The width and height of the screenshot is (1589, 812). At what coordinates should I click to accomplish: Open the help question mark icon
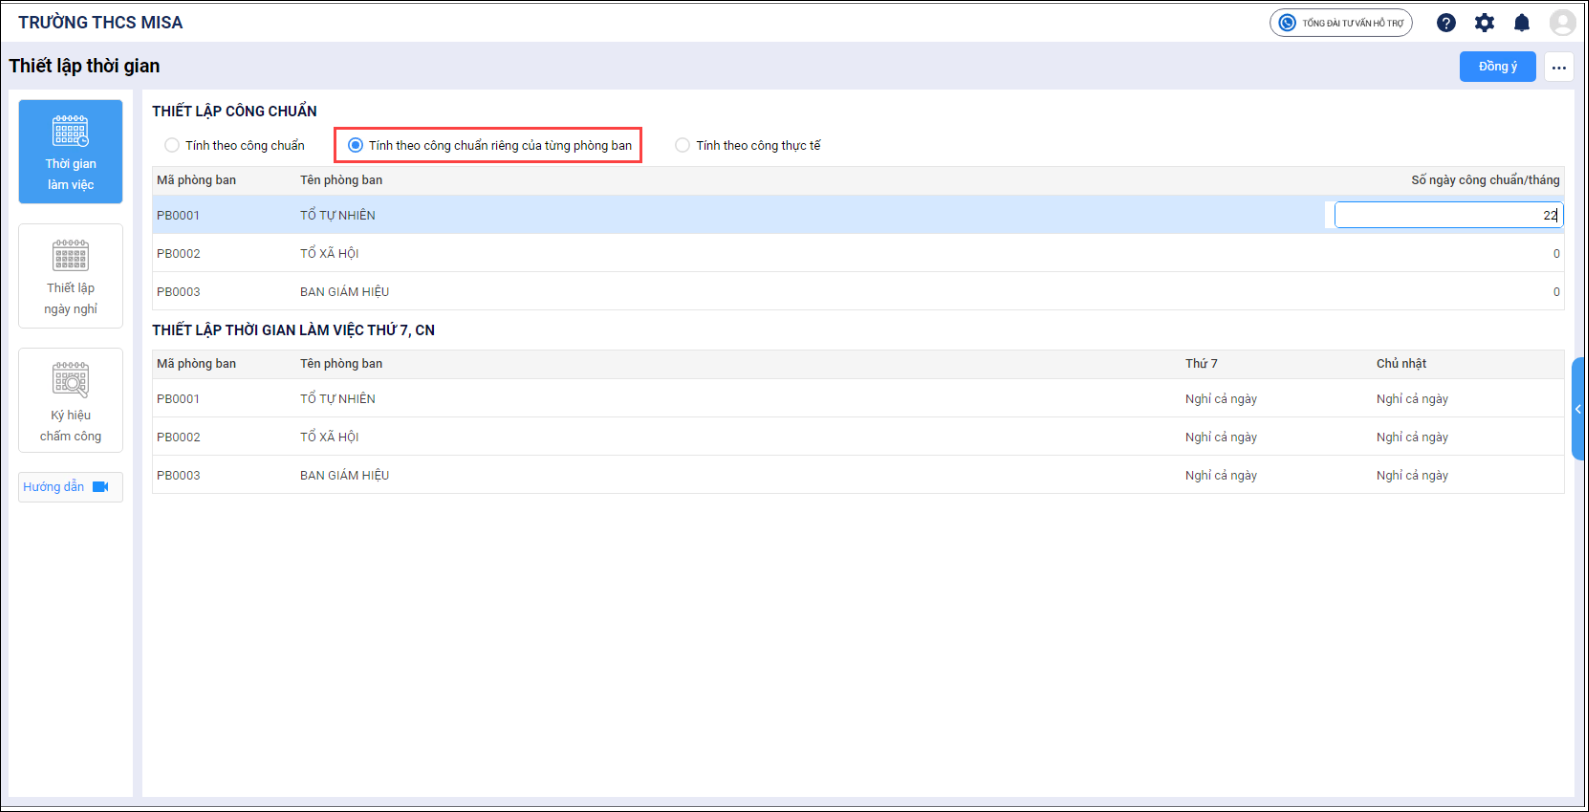tap(1446, 23)
